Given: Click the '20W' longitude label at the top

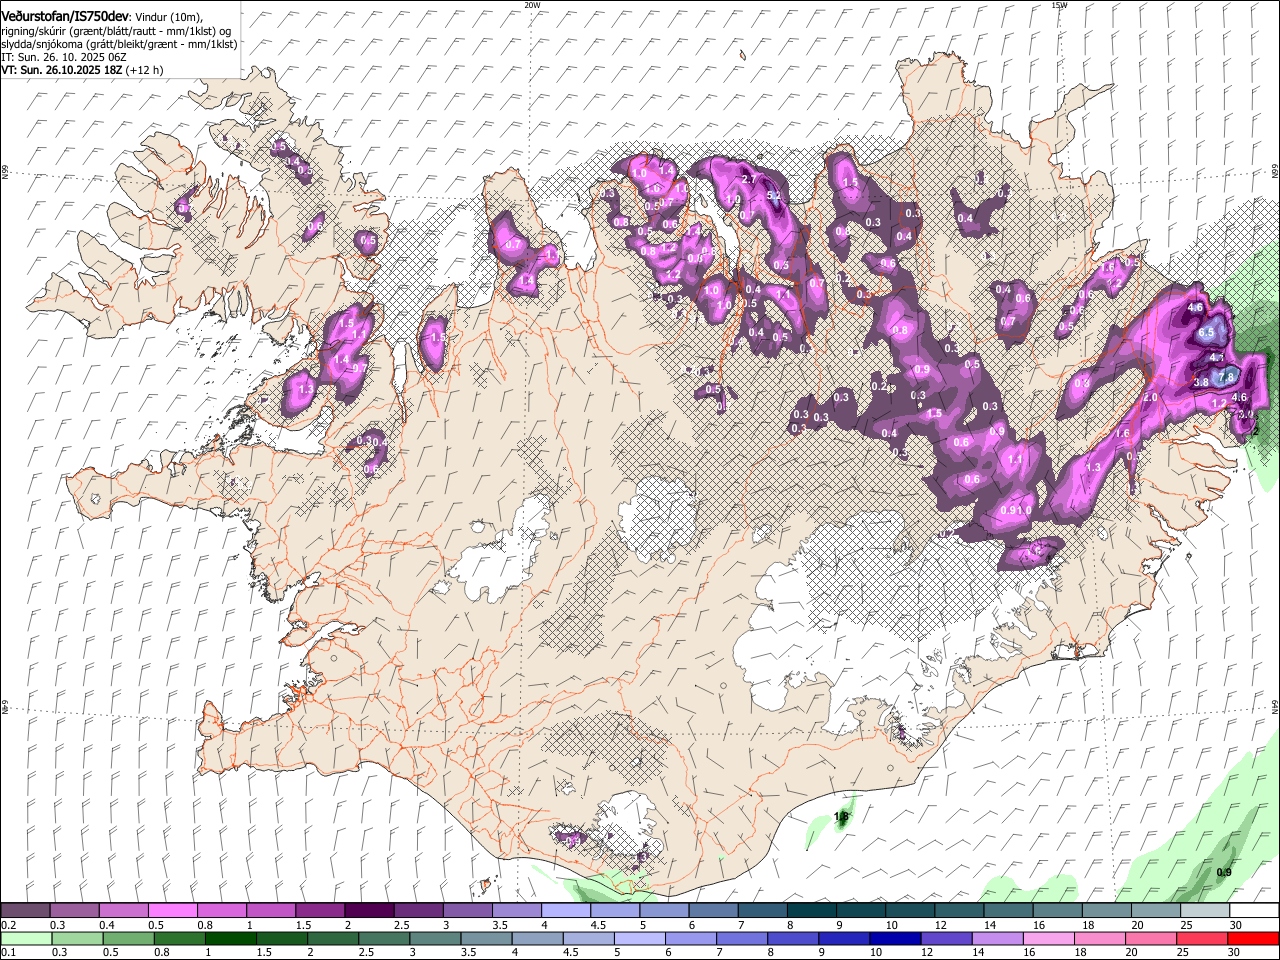Looking at the screenshot, I should [532, 5].
